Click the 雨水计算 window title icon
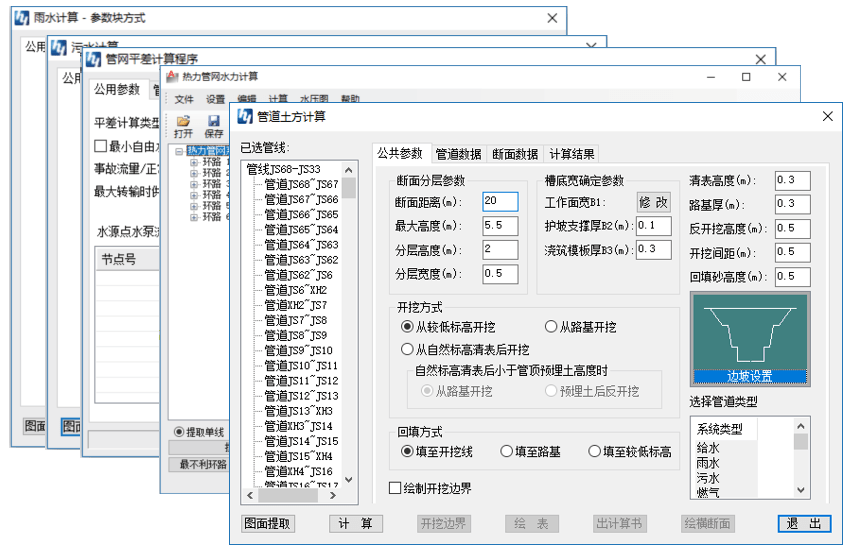This screenshot has height=555, width=852. (21, 18)
